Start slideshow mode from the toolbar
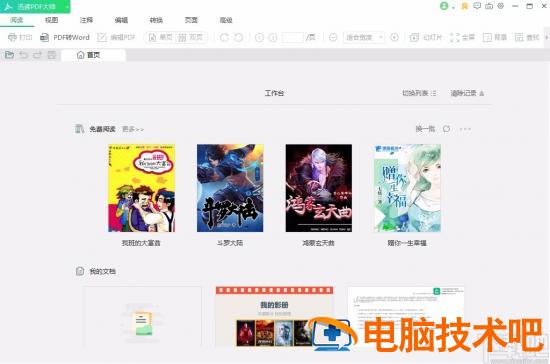 coord(426,37)
